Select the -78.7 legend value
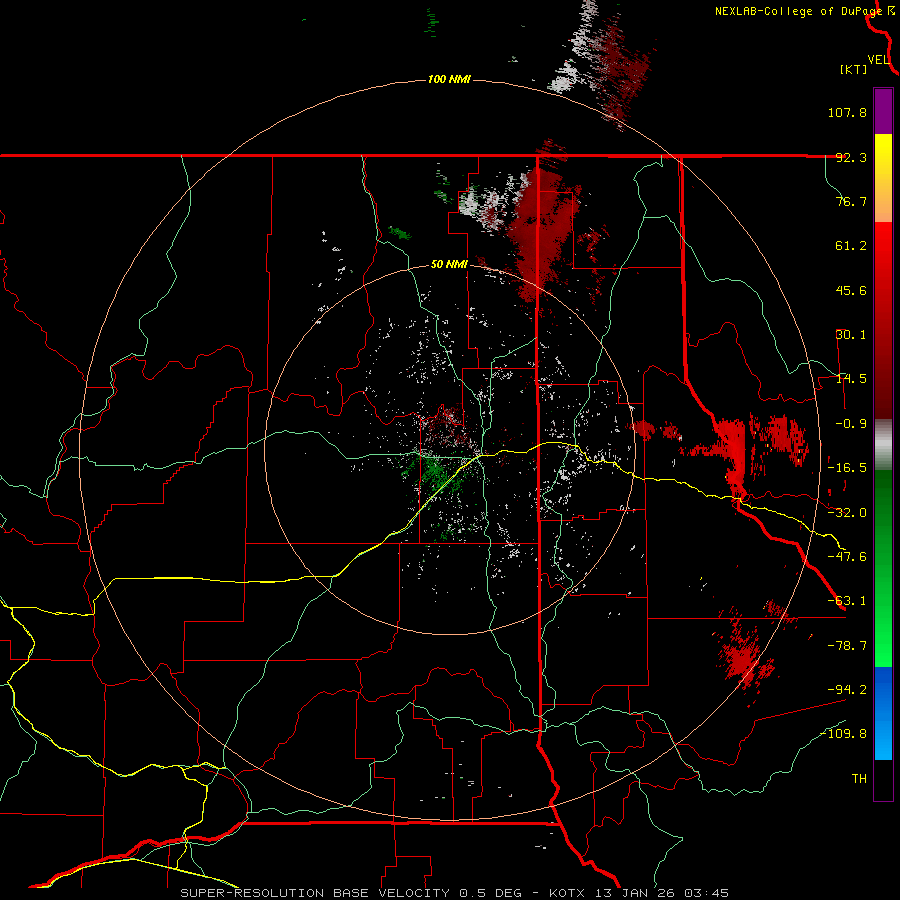 [847, 646]
